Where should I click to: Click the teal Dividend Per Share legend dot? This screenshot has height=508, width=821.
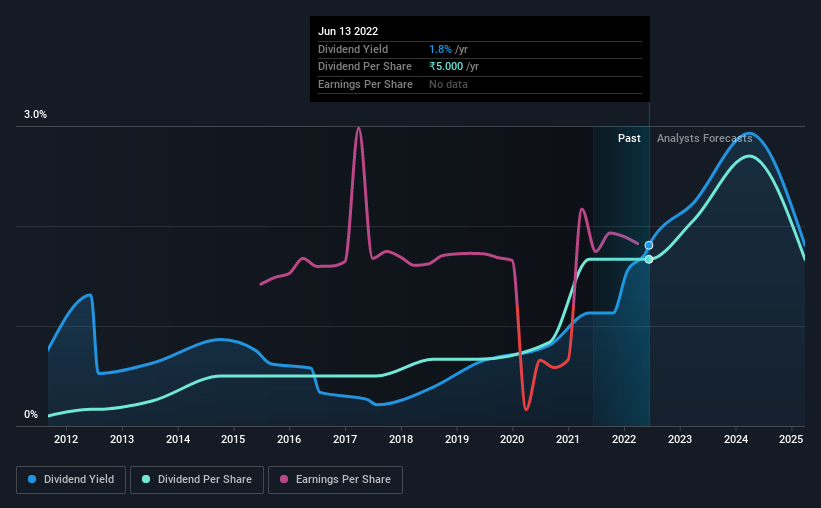click(x=146, y=479)
